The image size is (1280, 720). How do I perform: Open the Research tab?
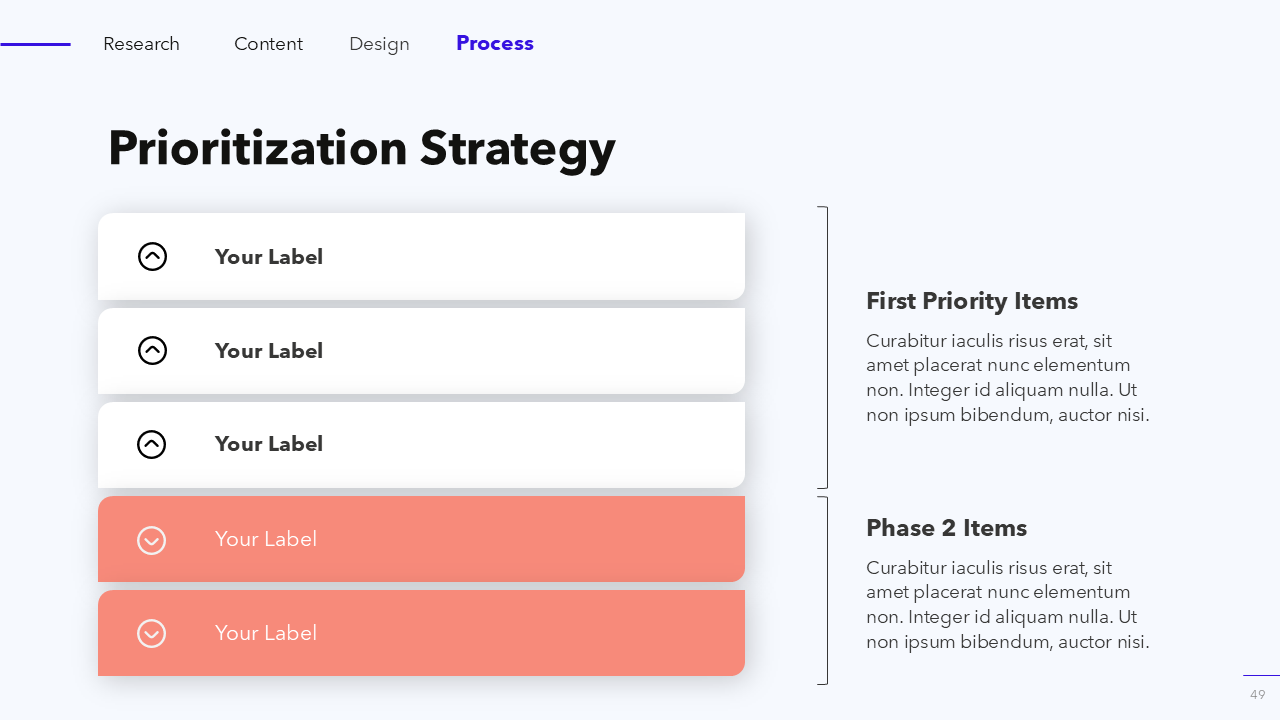[141, 44]
